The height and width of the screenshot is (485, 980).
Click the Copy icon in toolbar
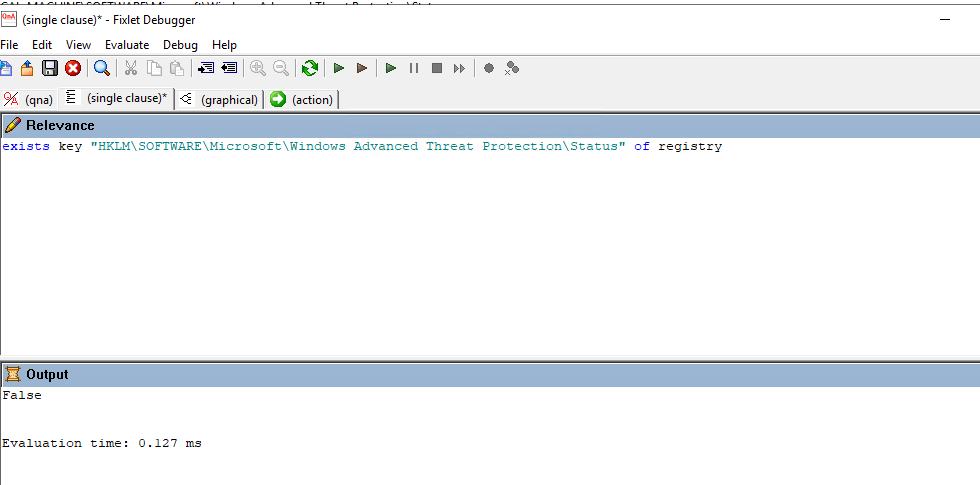pyautogui.click(x=154, y=68)
